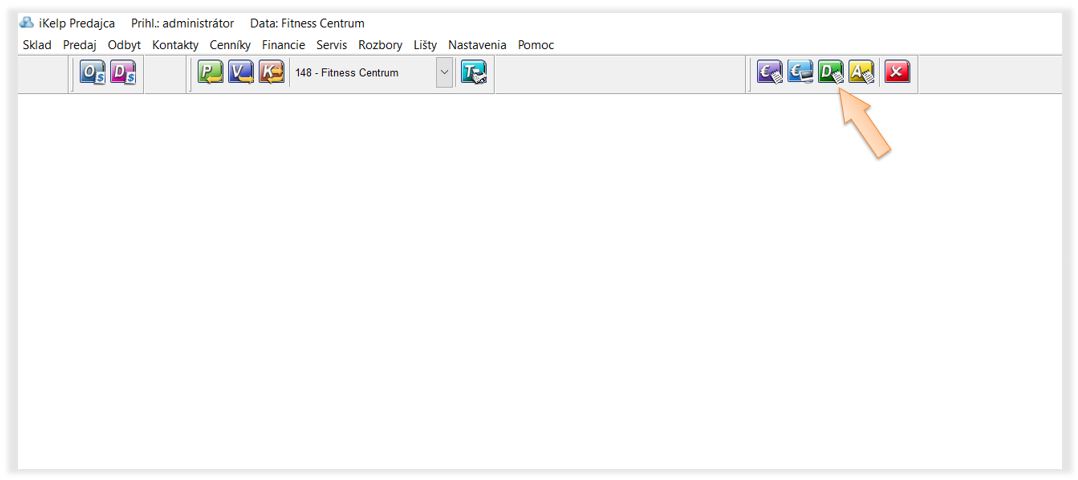Click the blue 'O' toolbar icon
The height and width of the screenshot is (480, 1078).
pyautogui.click(x=93, y=73)
